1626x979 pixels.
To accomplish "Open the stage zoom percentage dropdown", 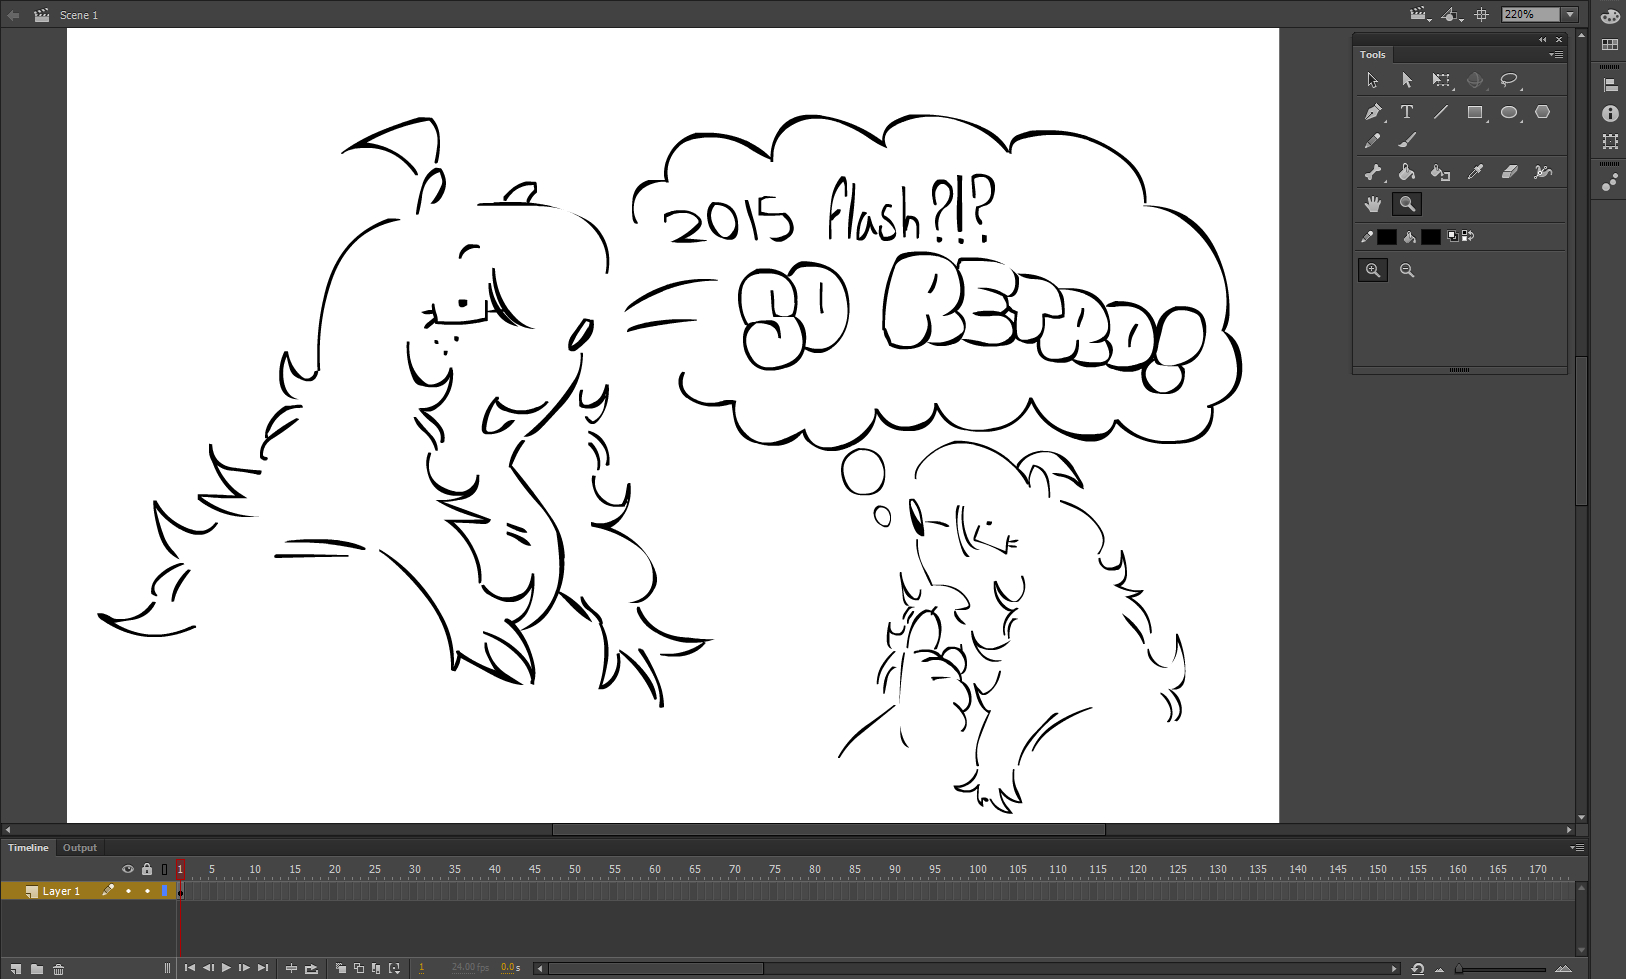I will [1570, 14].
